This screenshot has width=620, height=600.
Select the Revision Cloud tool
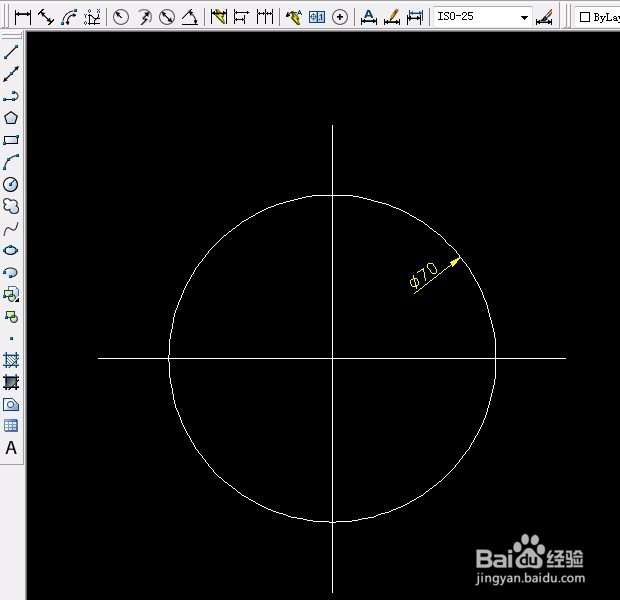(11, 206)
